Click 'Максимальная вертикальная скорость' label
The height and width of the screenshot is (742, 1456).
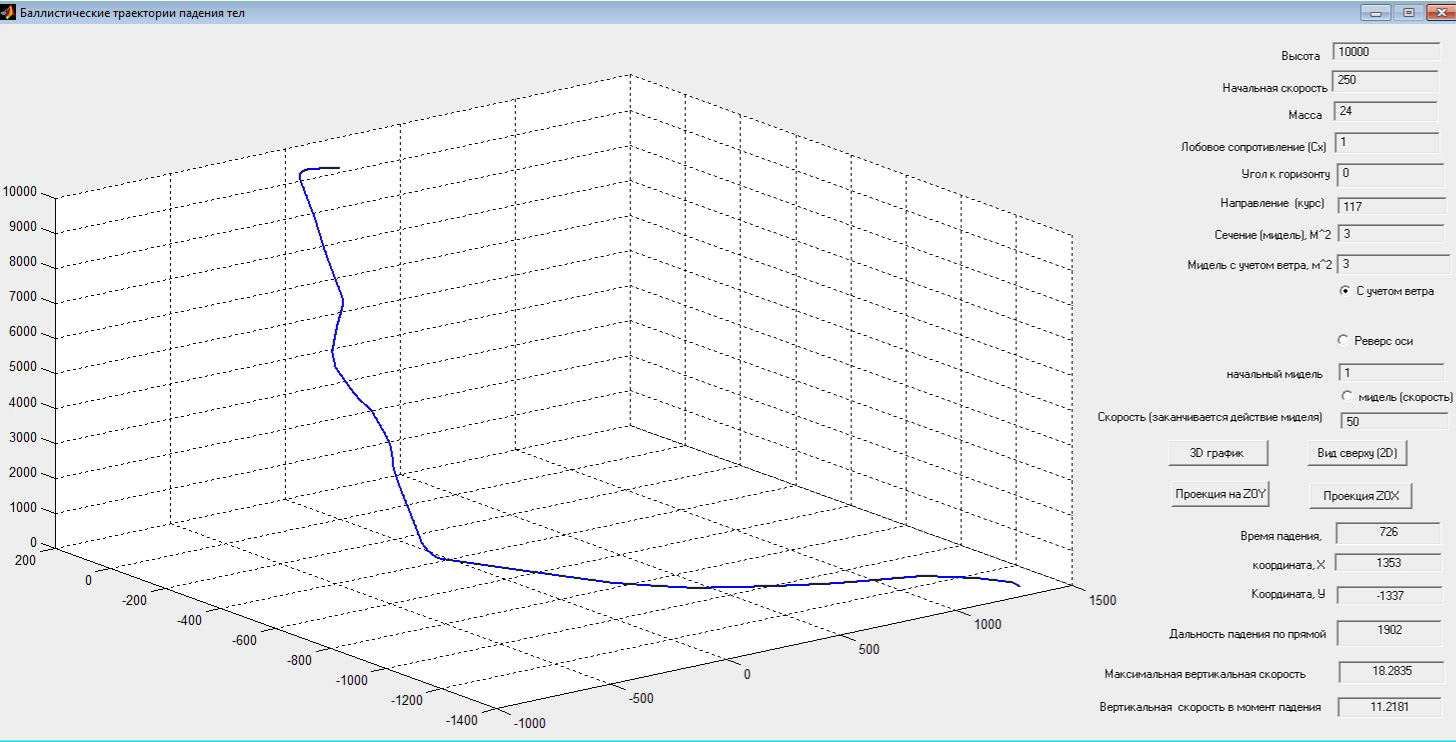point(1204,674)
